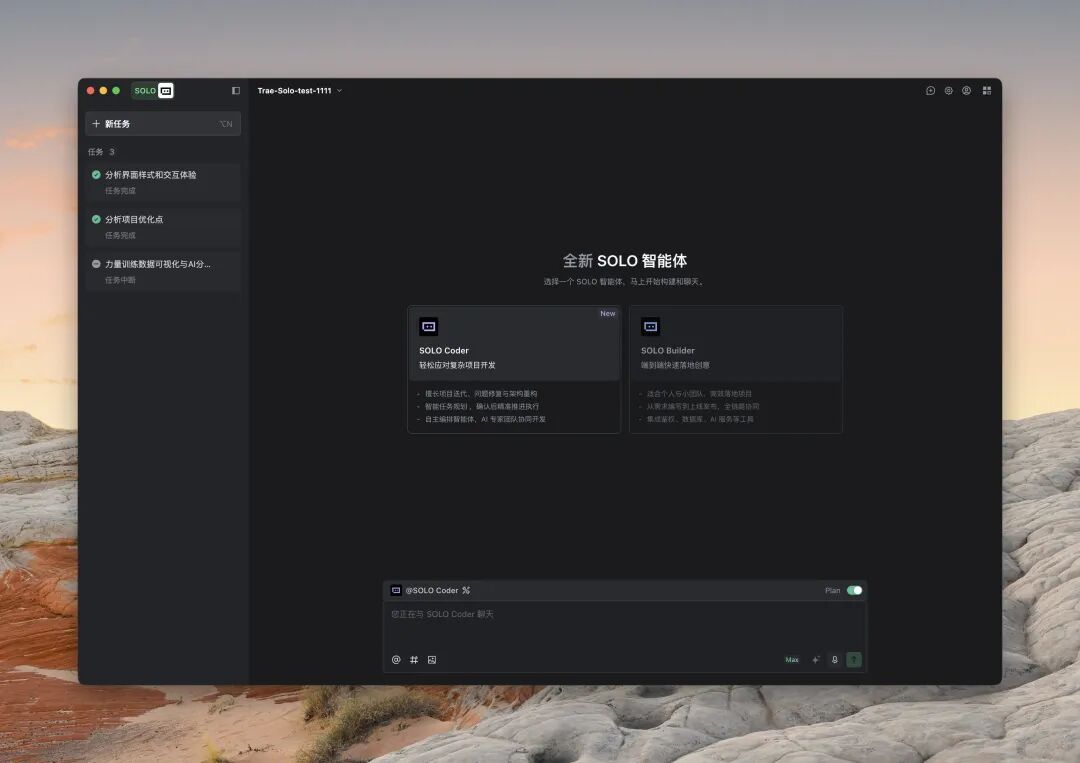Open the @SOLO Coder agent switcher
The height and width of the screenshot is (763, 1080).
[x=431, y=590]
